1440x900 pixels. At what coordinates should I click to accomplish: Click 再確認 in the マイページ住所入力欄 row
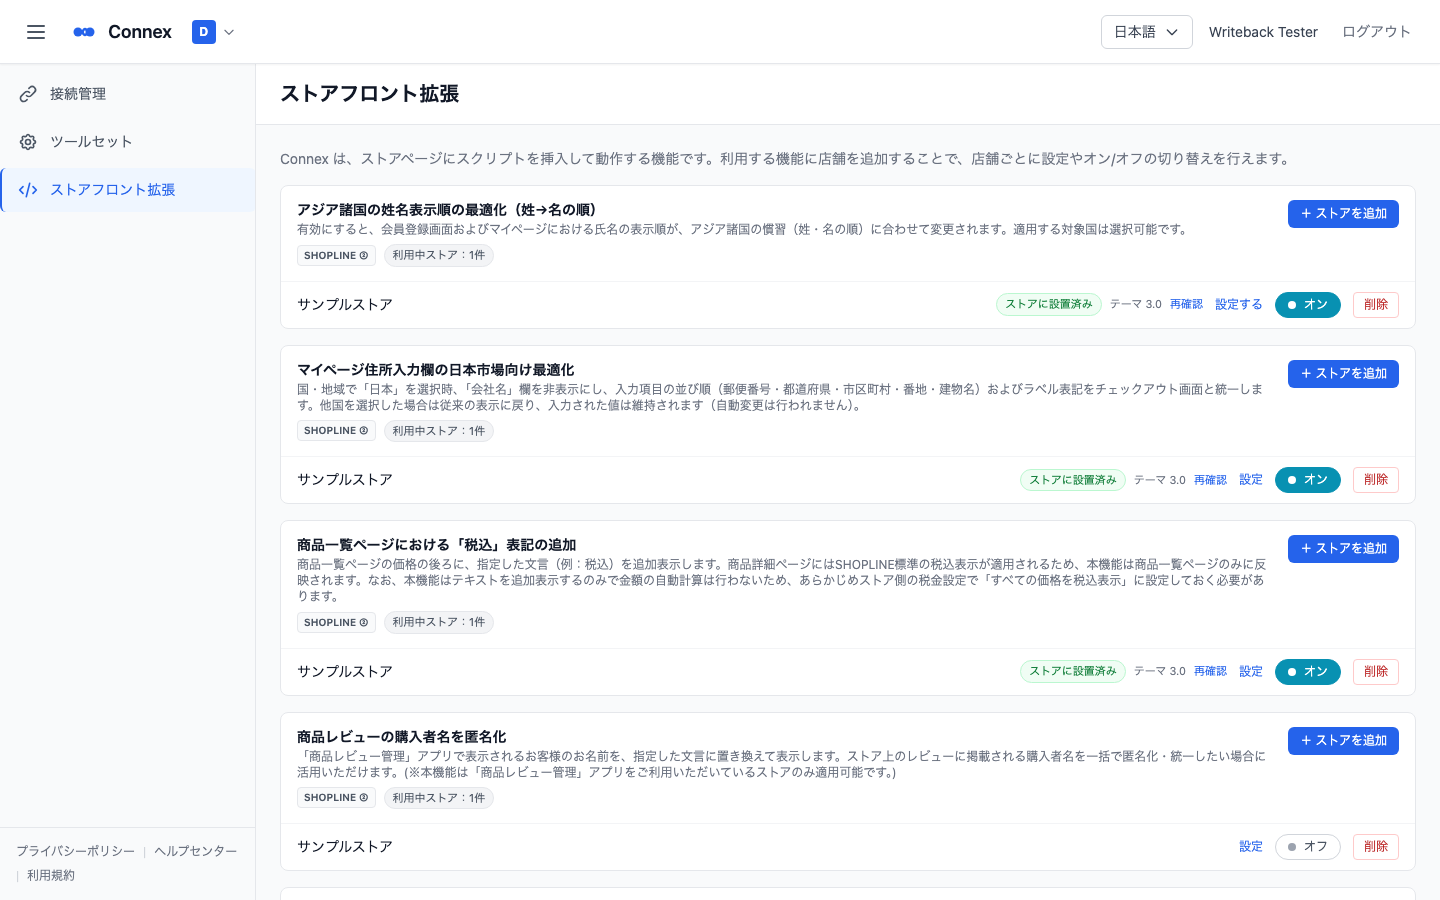(x=1210, y=480)
